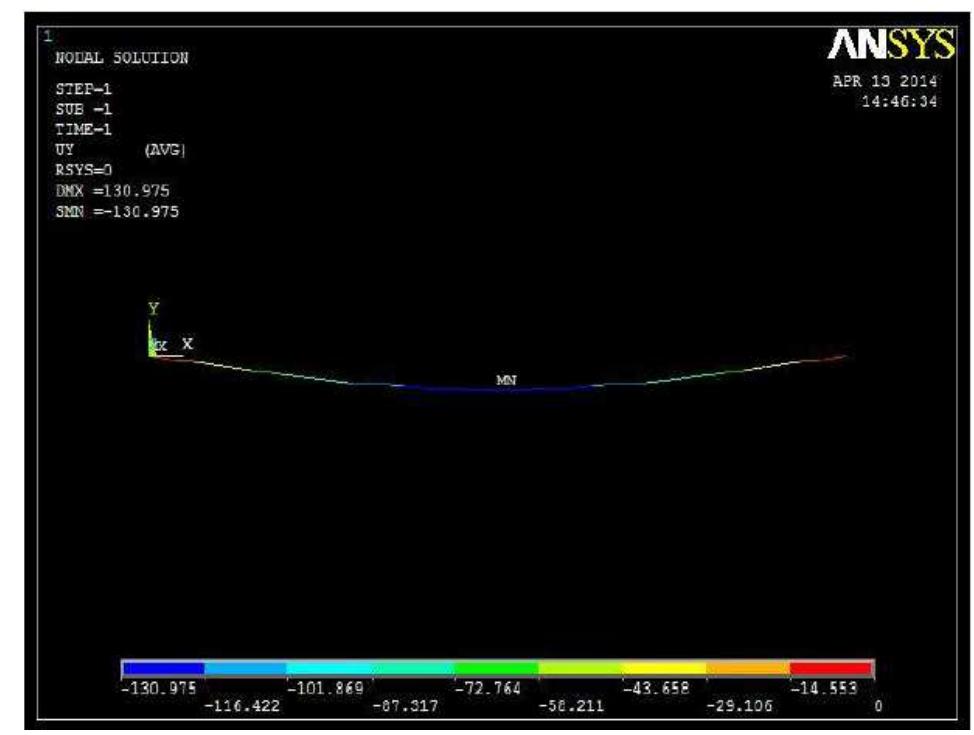Screen dimensions: 974x735
Task: Click the "TIME=1" text
Action: pyautogui.click(x=83, y=129)
